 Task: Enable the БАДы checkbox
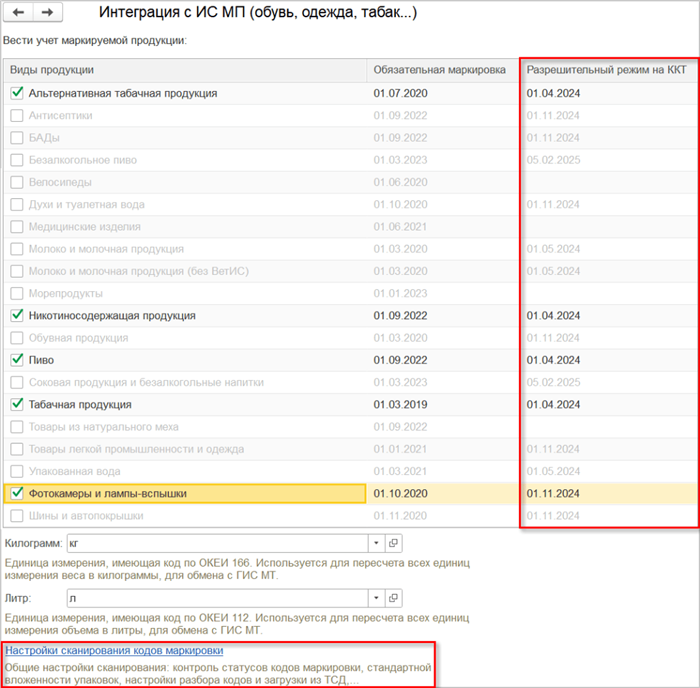point(17,138)
